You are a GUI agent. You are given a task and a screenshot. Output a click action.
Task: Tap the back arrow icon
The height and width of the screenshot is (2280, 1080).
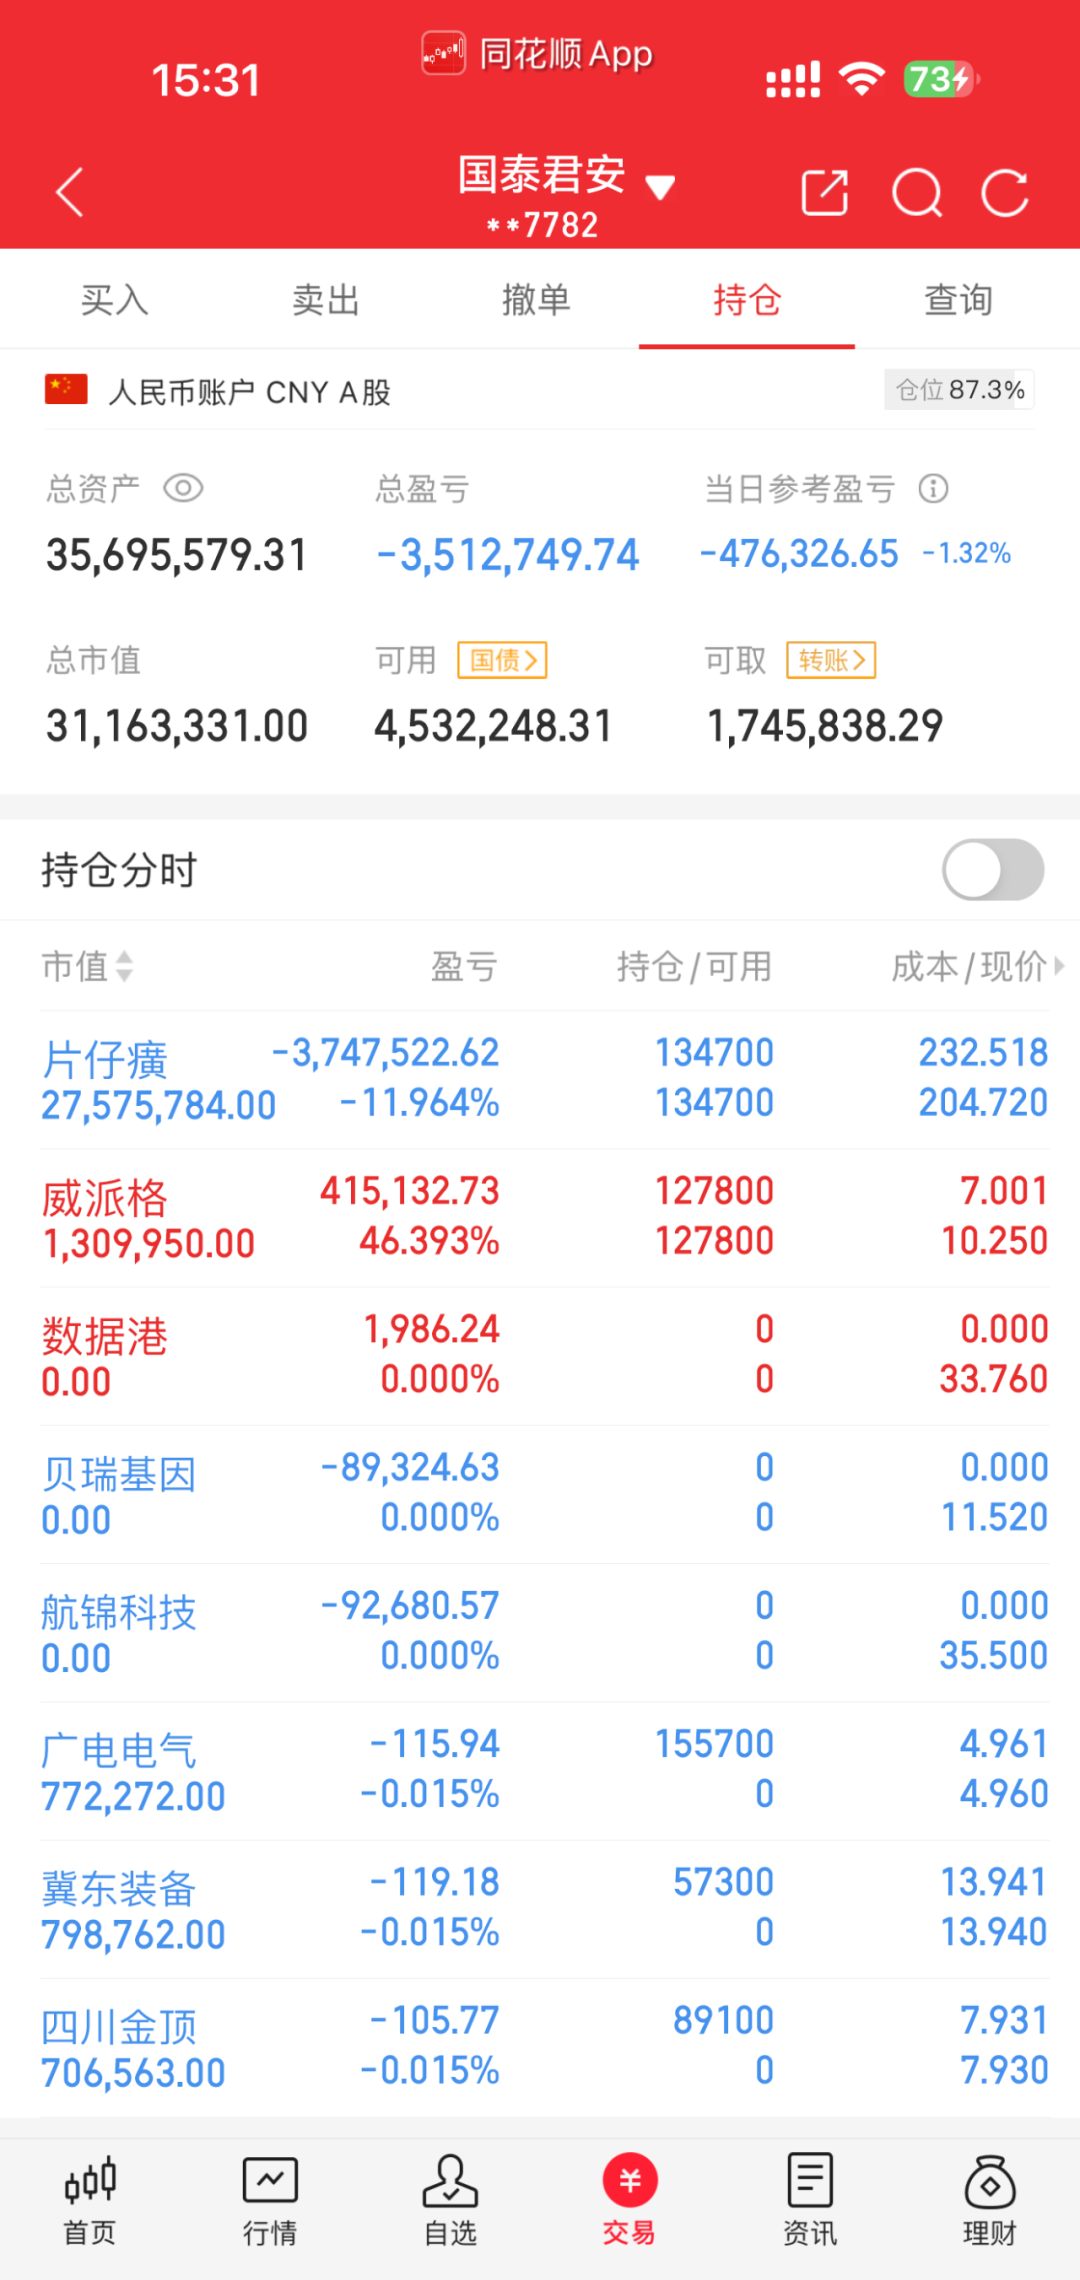[69, 192]
